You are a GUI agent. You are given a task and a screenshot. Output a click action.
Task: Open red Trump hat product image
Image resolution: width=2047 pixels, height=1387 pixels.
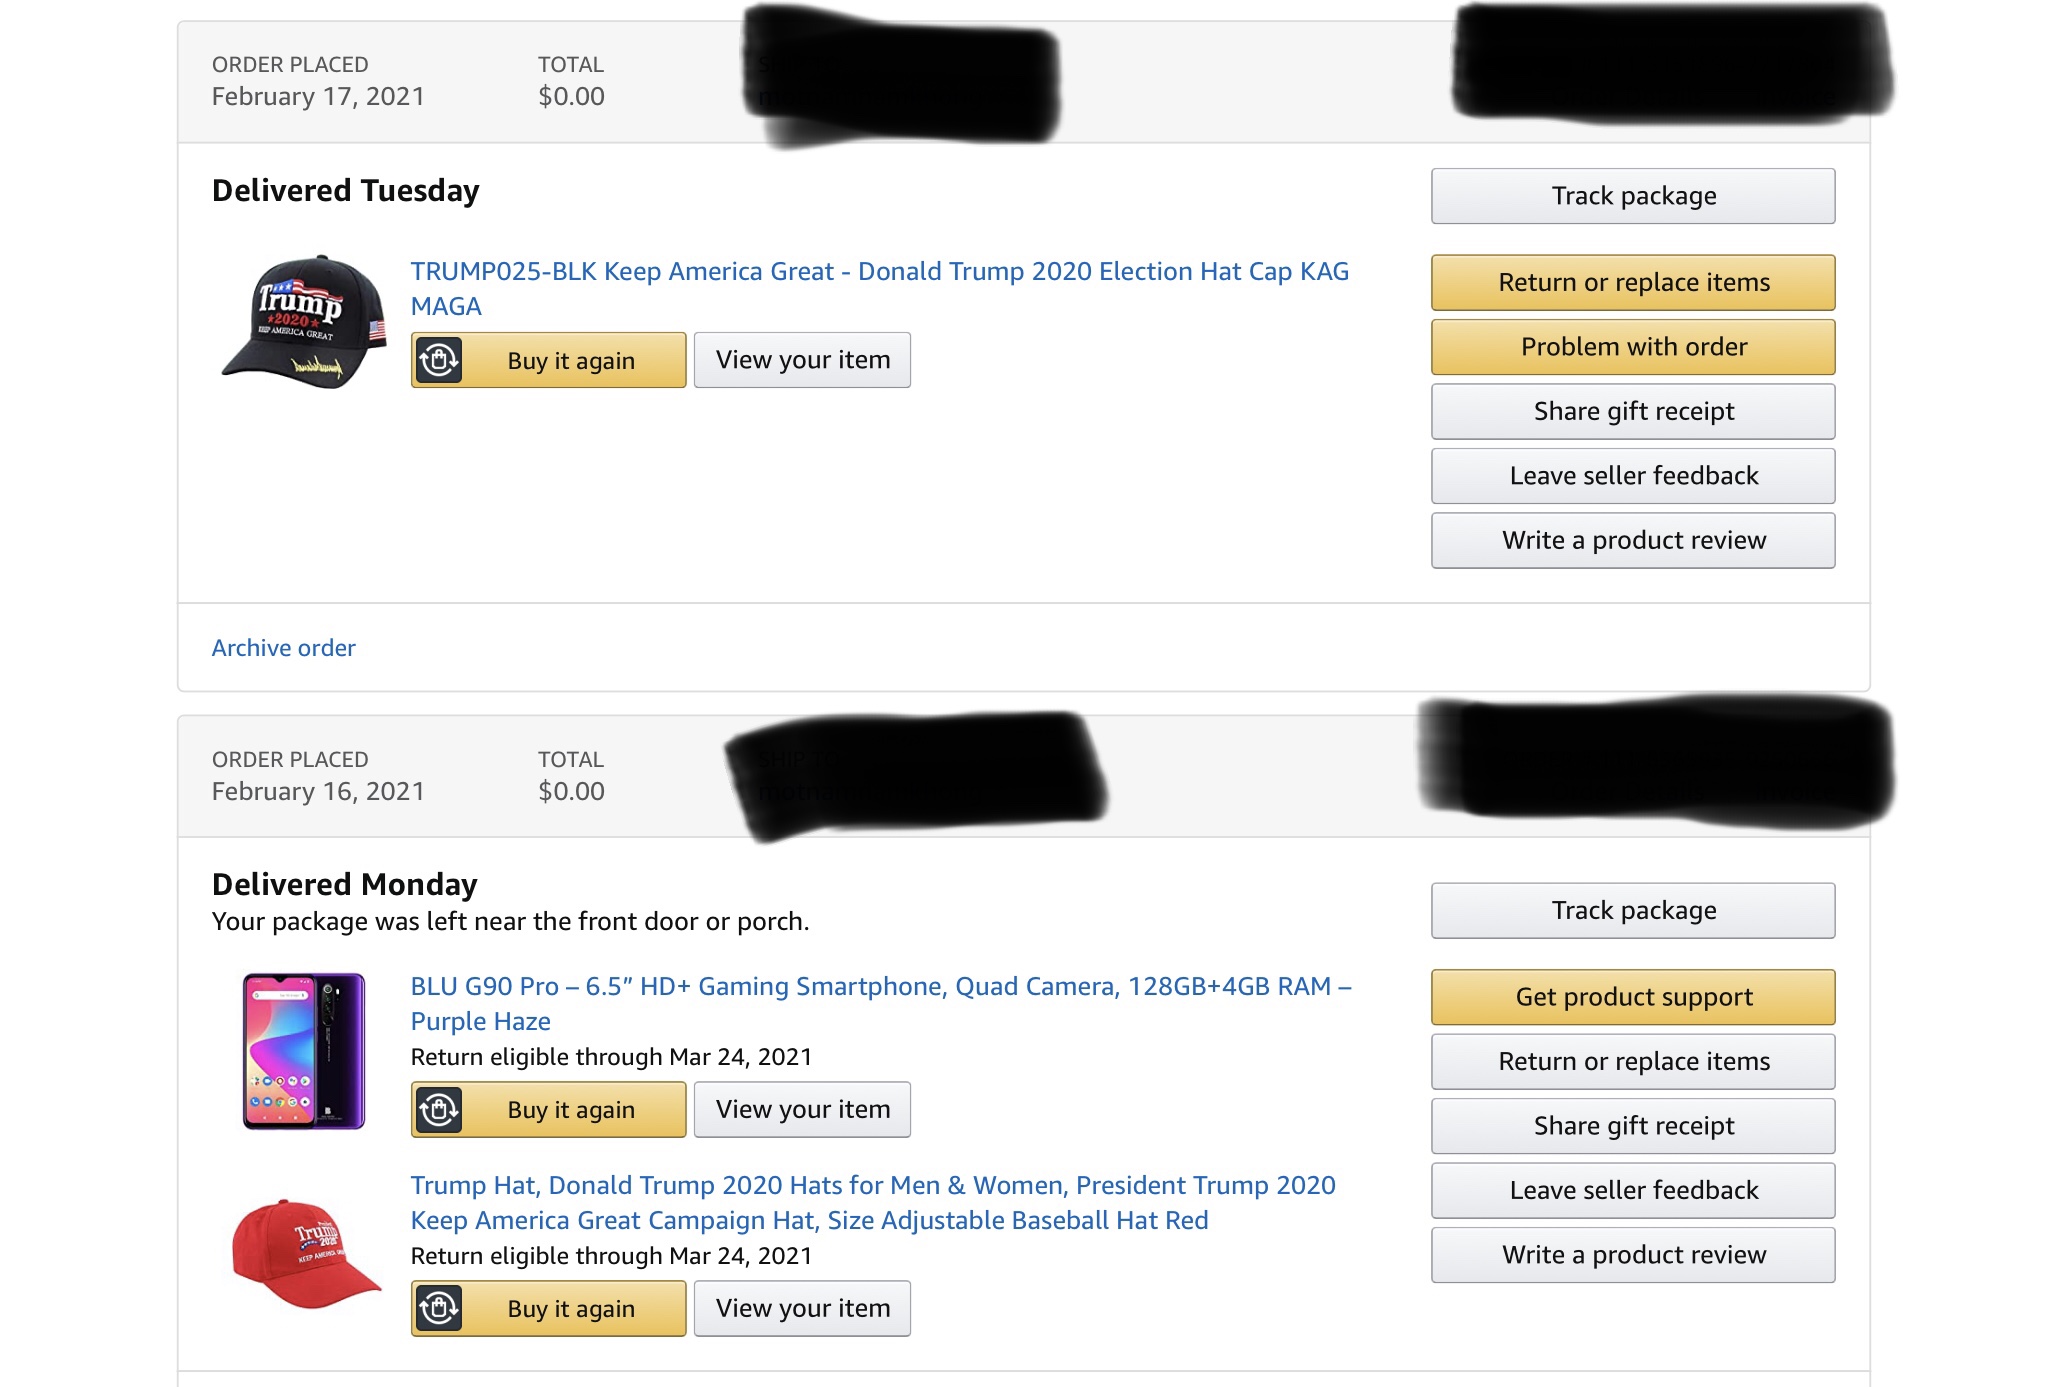[x=304, y=1254]
